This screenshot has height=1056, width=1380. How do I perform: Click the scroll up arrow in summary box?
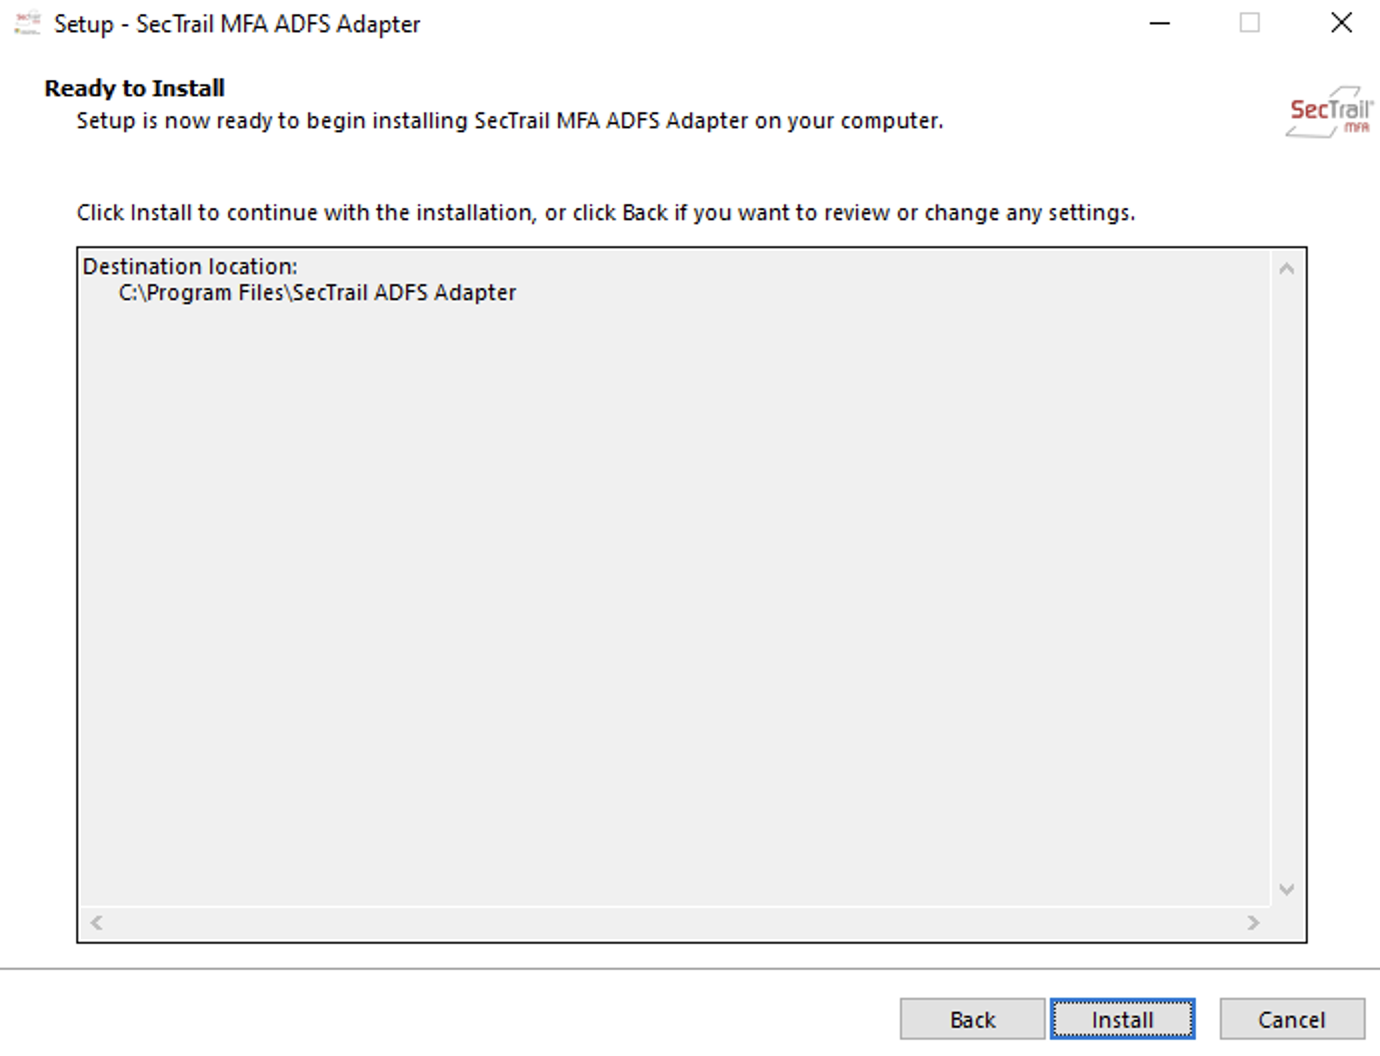(1287, 268)
